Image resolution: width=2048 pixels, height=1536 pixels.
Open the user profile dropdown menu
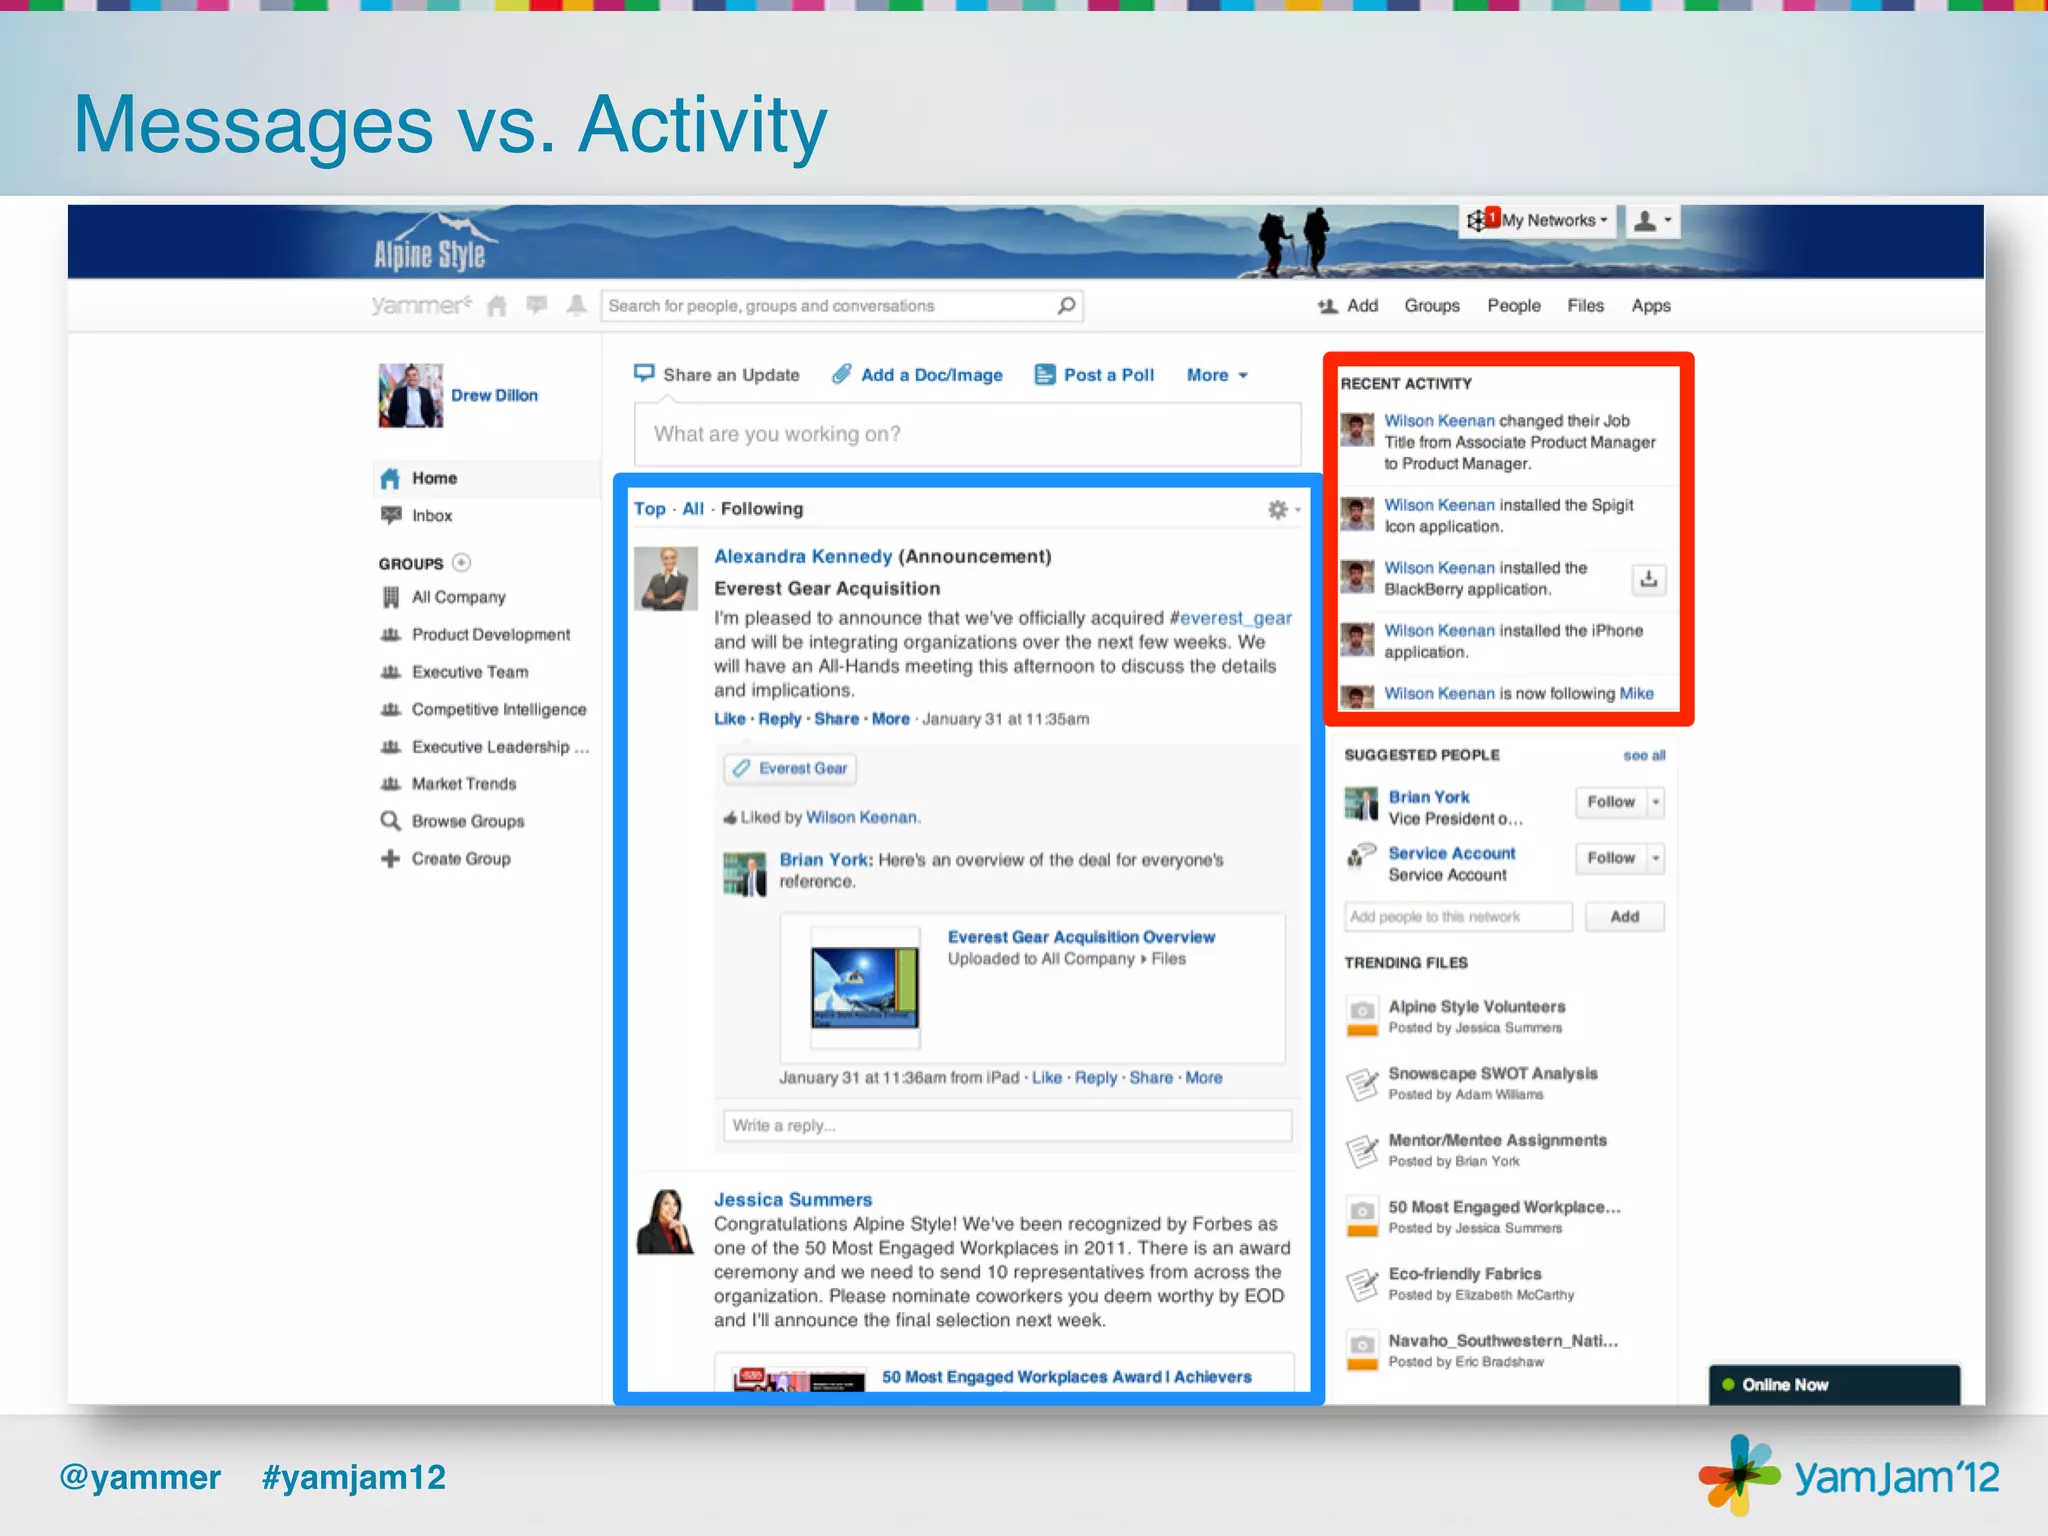tap(1652, 221)
